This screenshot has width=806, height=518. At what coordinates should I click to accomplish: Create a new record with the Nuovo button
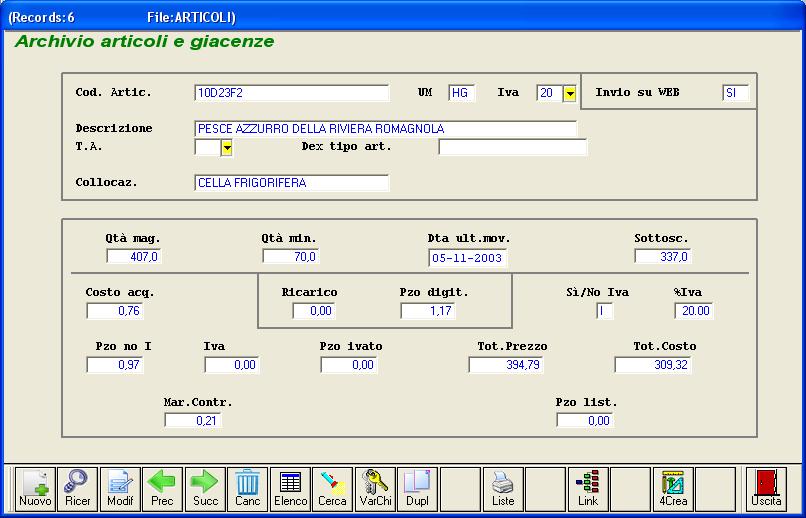(x=35, y=489)
